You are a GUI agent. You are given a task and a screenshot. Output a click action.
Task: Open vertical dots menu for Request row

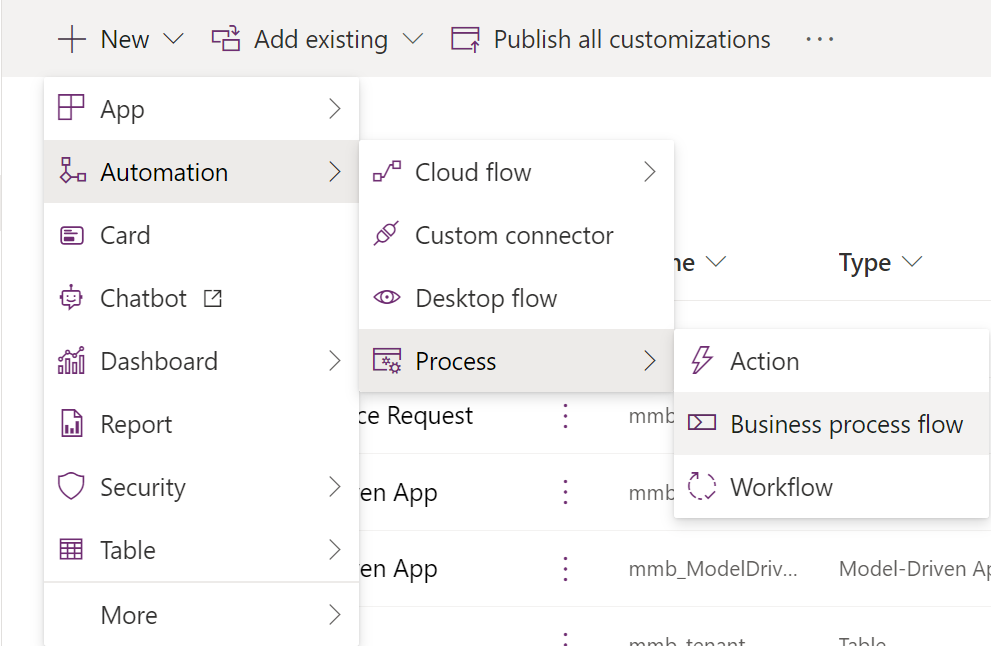point(566,416)
